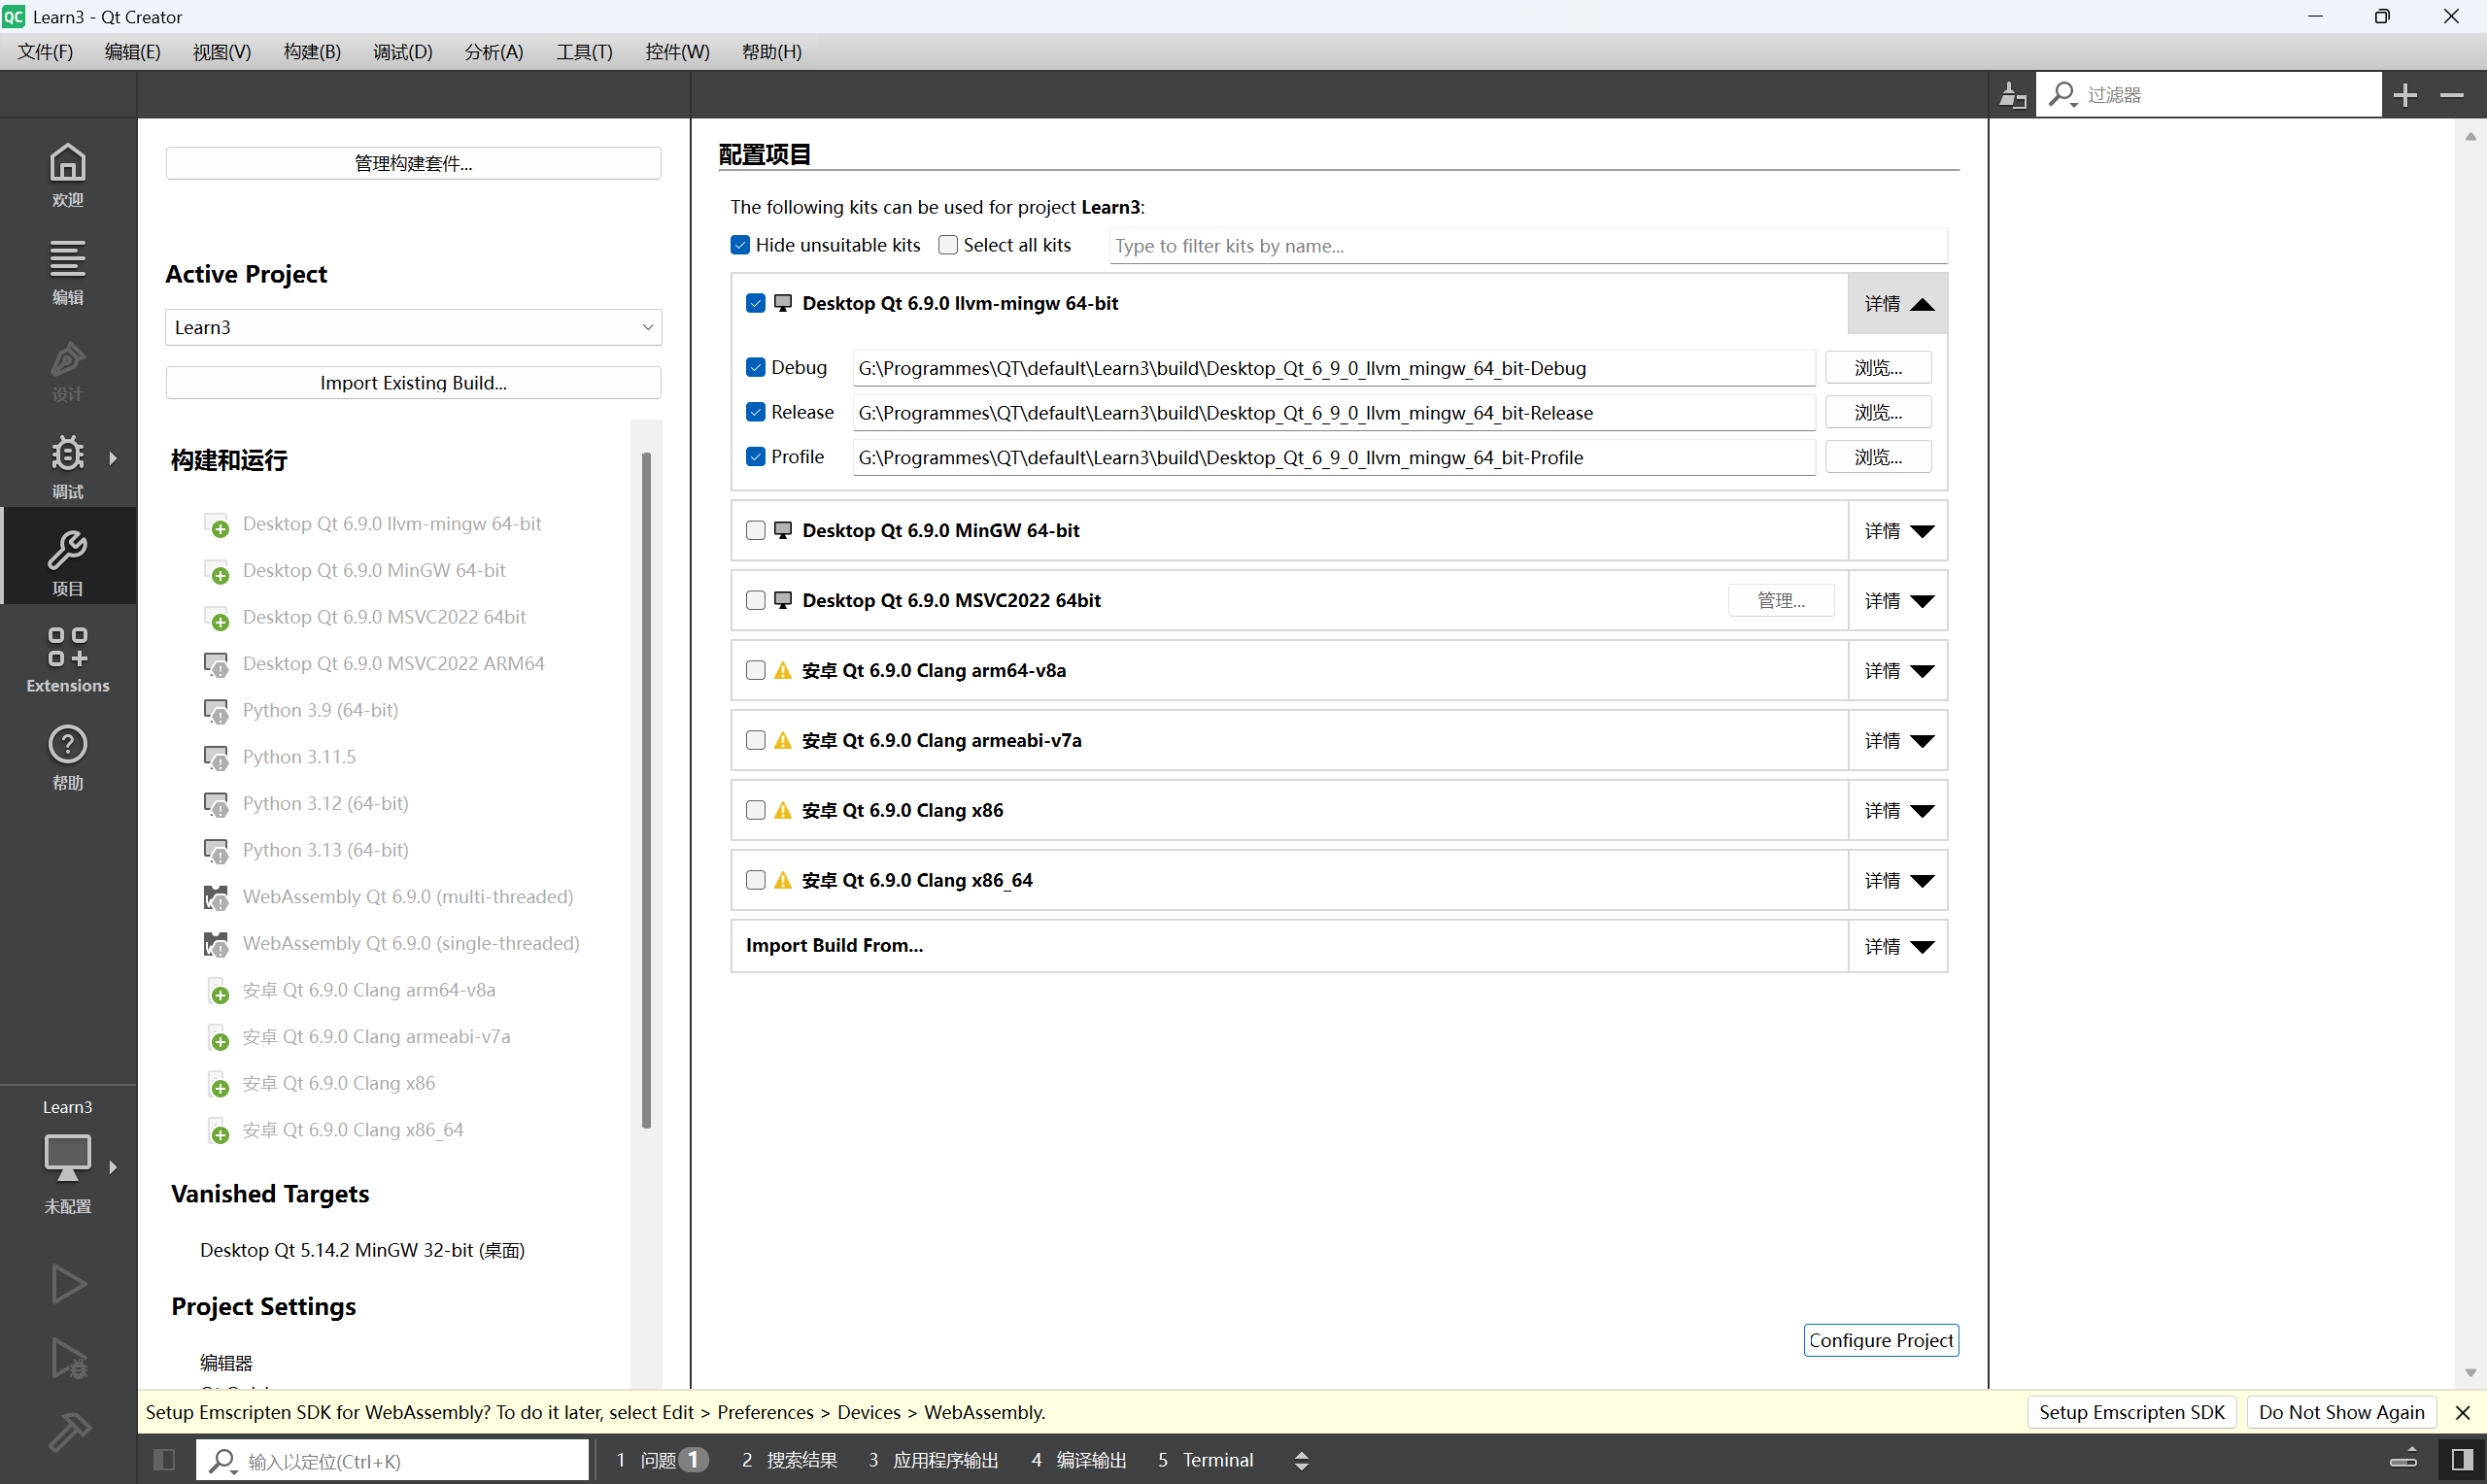Open the Extensions mode
The image size is (2487, 1484).
coord(68,659)
